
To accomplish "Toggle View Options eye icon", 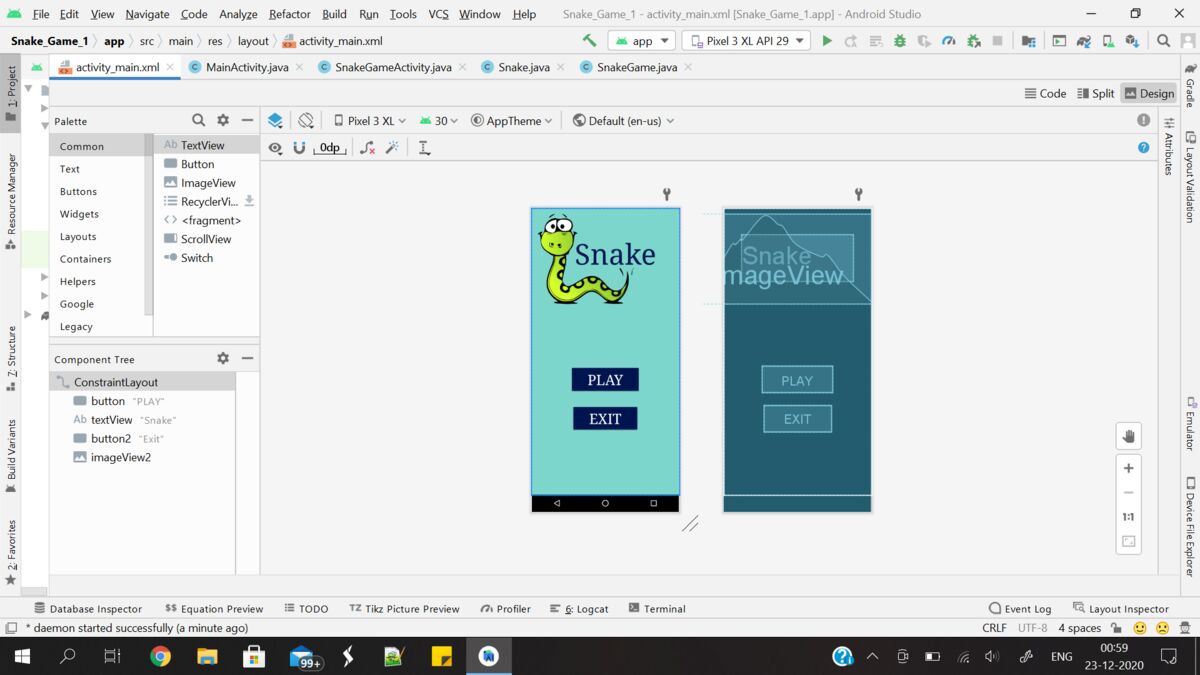I will point(275,147).
